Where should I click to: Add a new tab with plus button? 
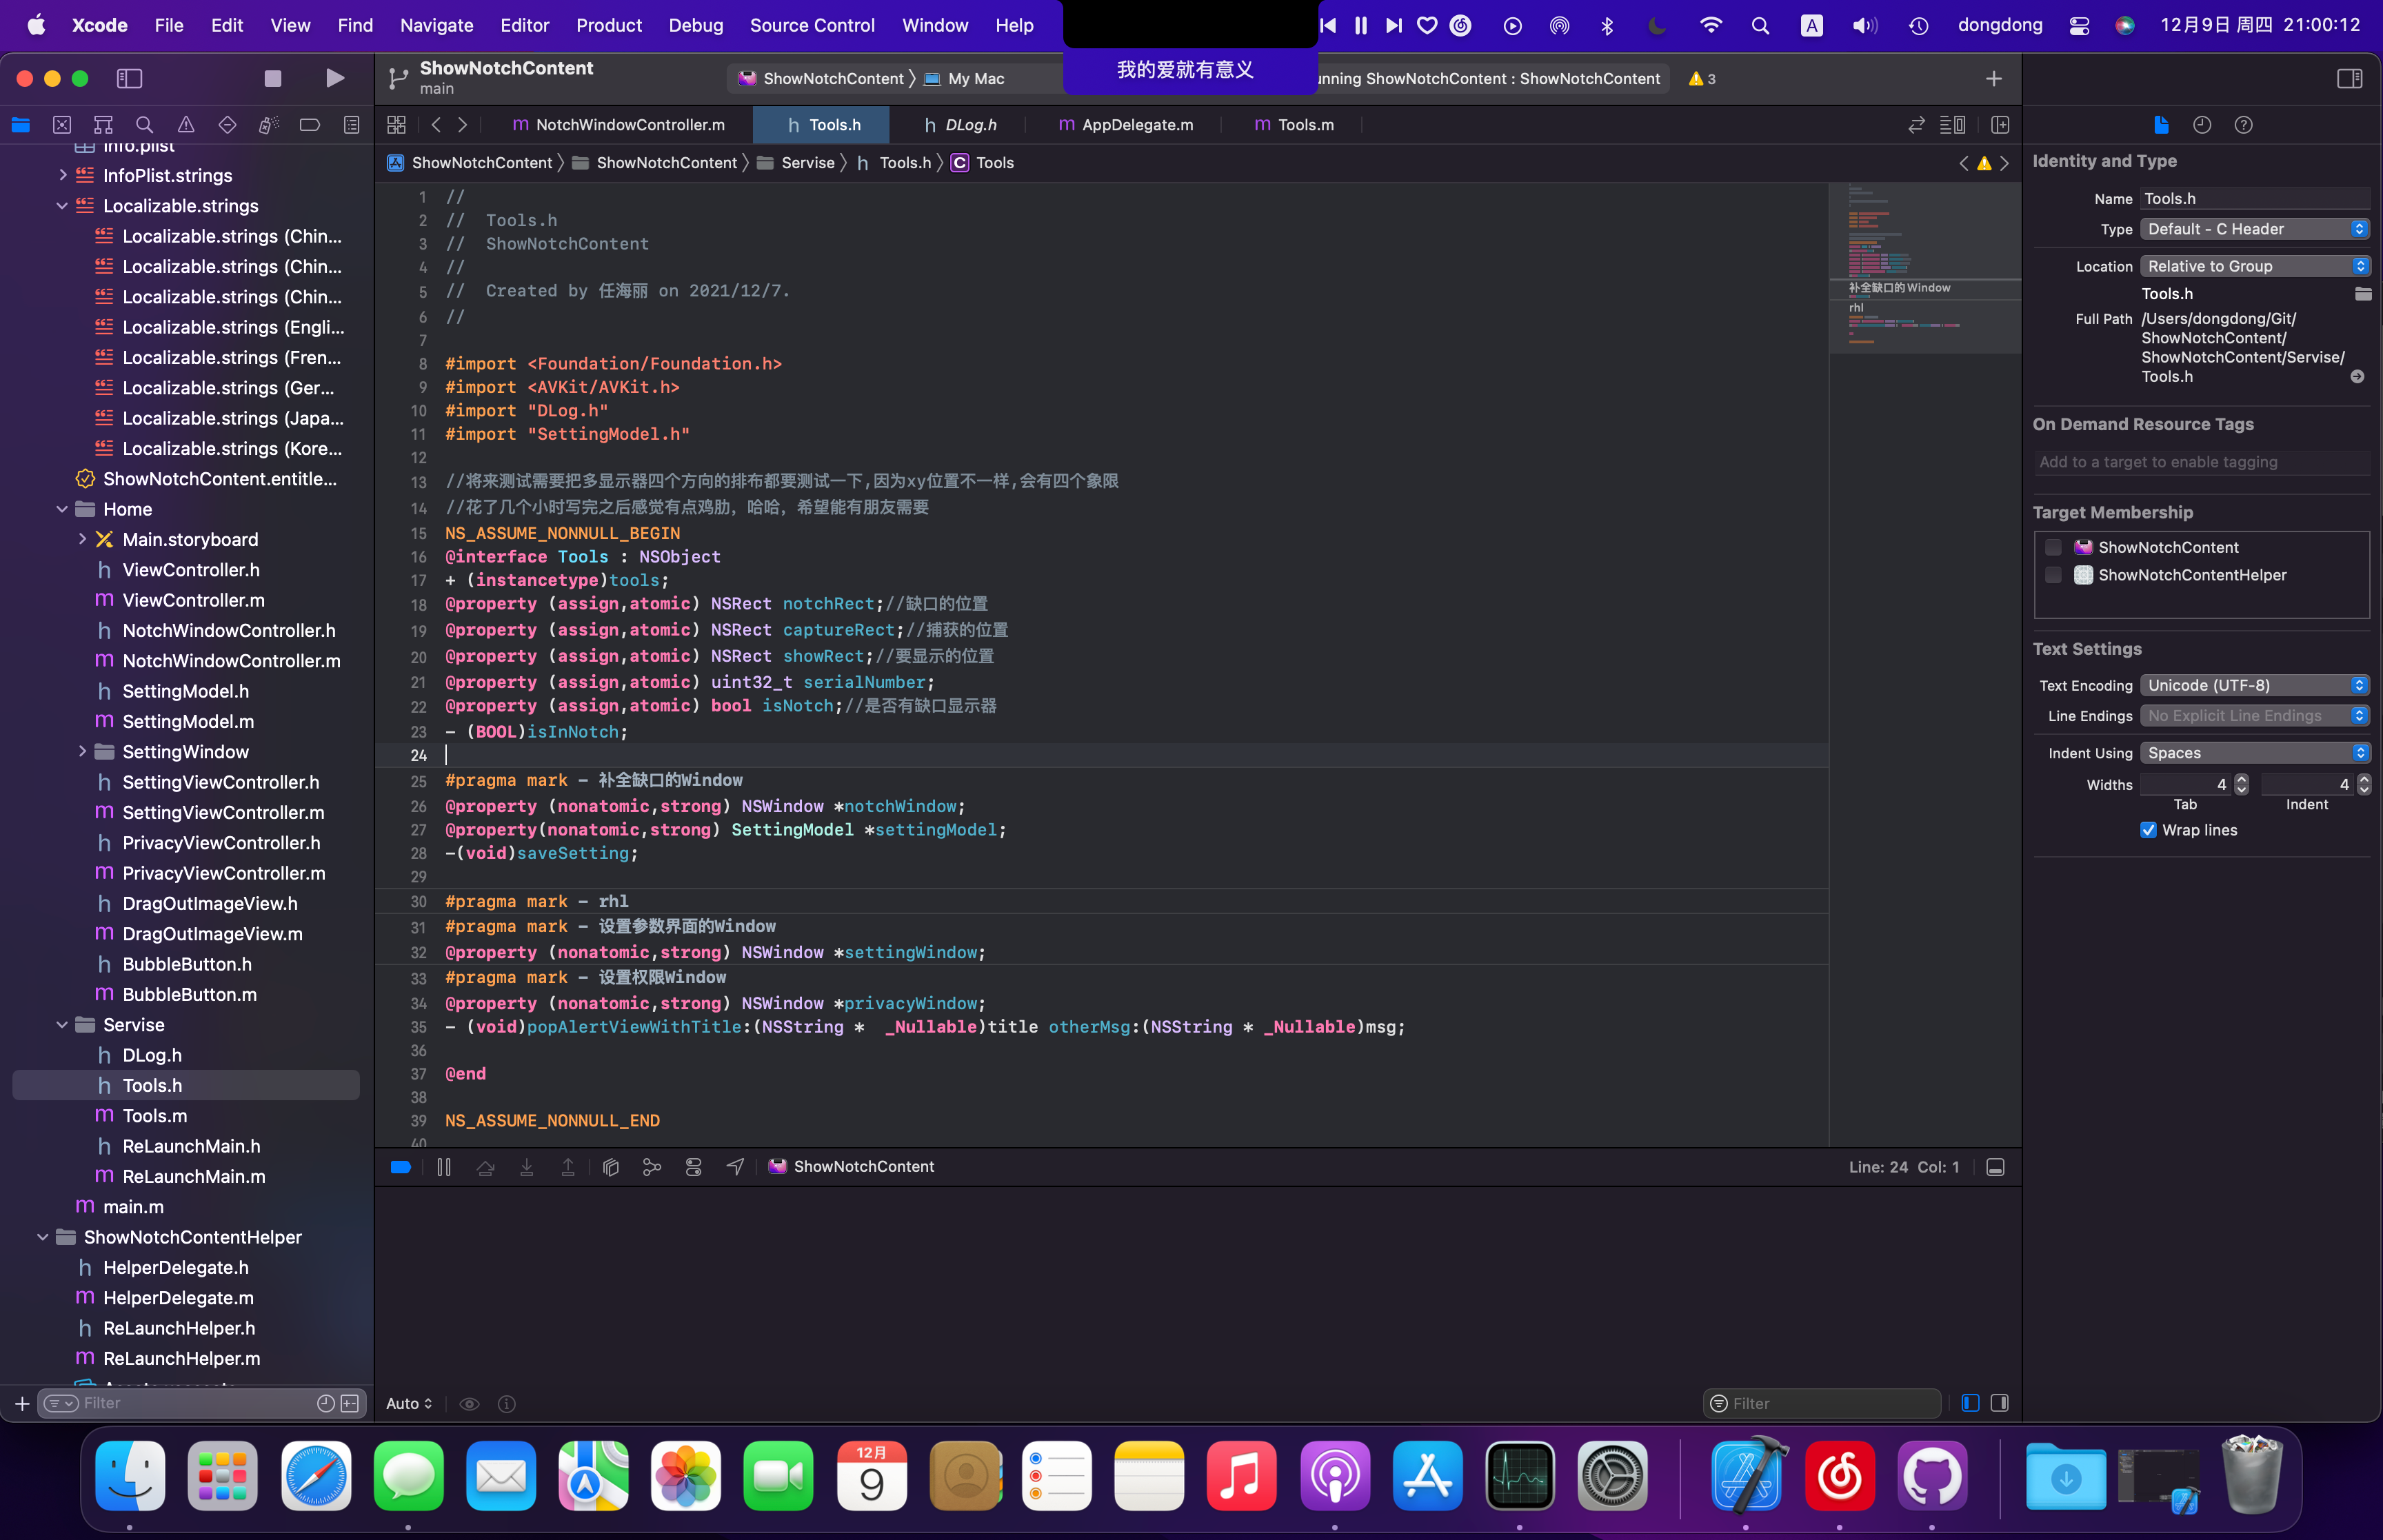point(1994,78)
